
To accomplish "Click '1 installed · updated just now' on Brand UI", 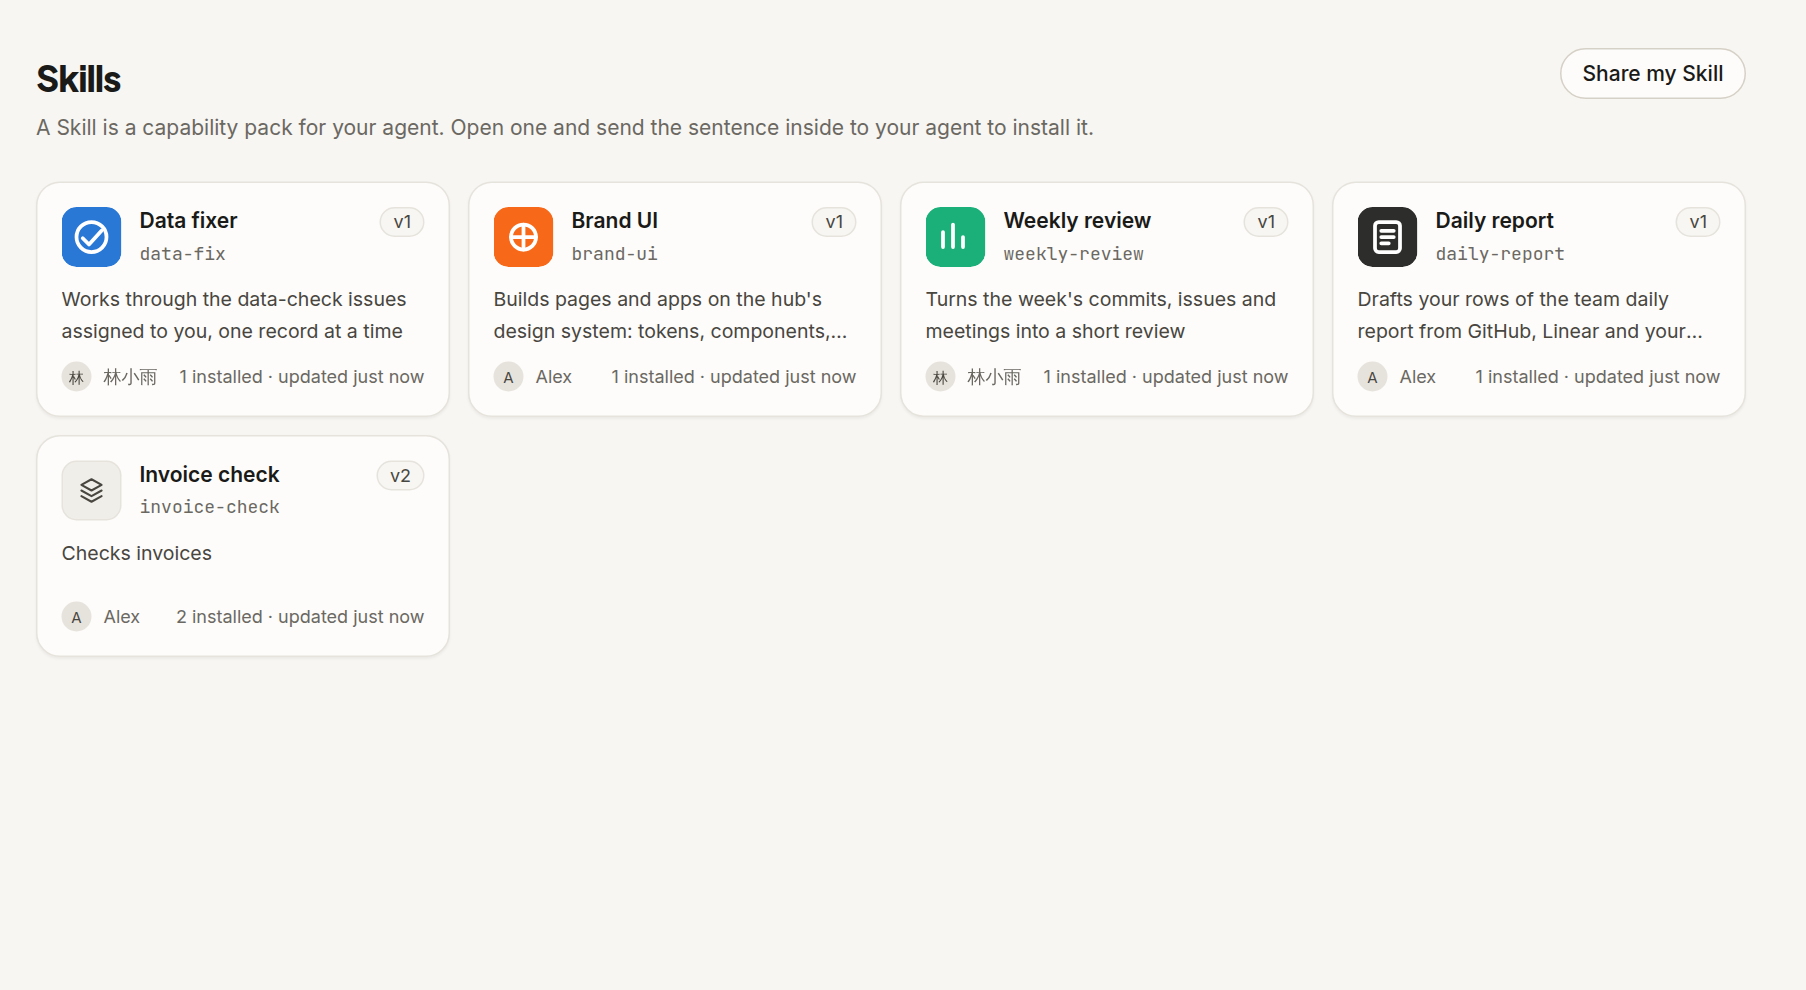I will coord(733,377).
